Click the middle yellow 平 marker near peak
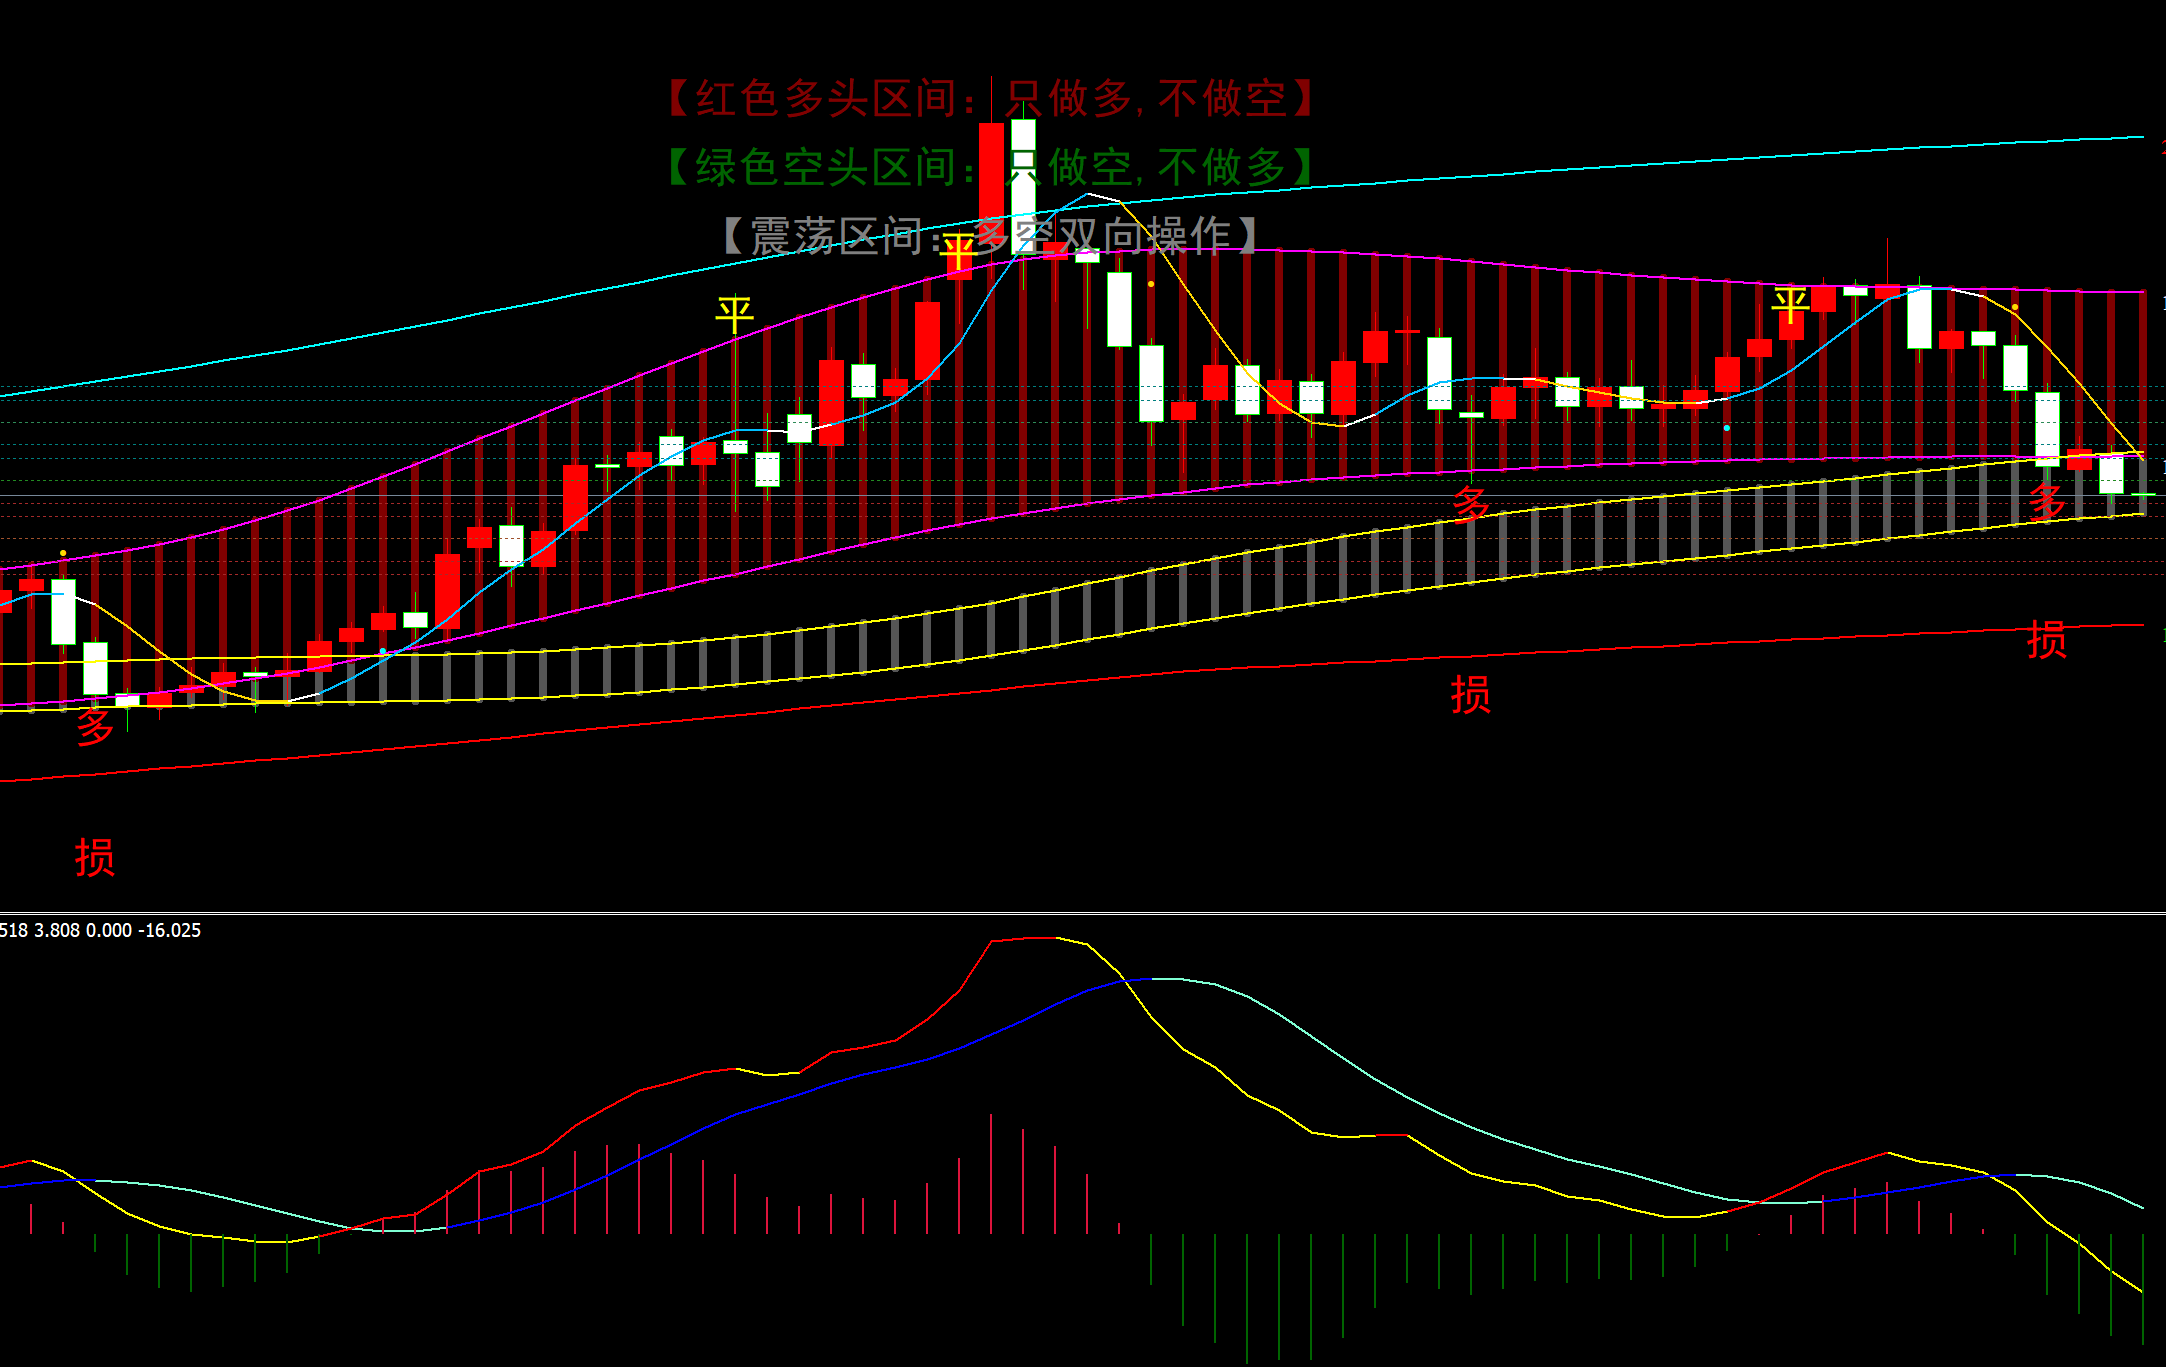The width and height of the screenshot is (2166, 1367). pos(958,252)
